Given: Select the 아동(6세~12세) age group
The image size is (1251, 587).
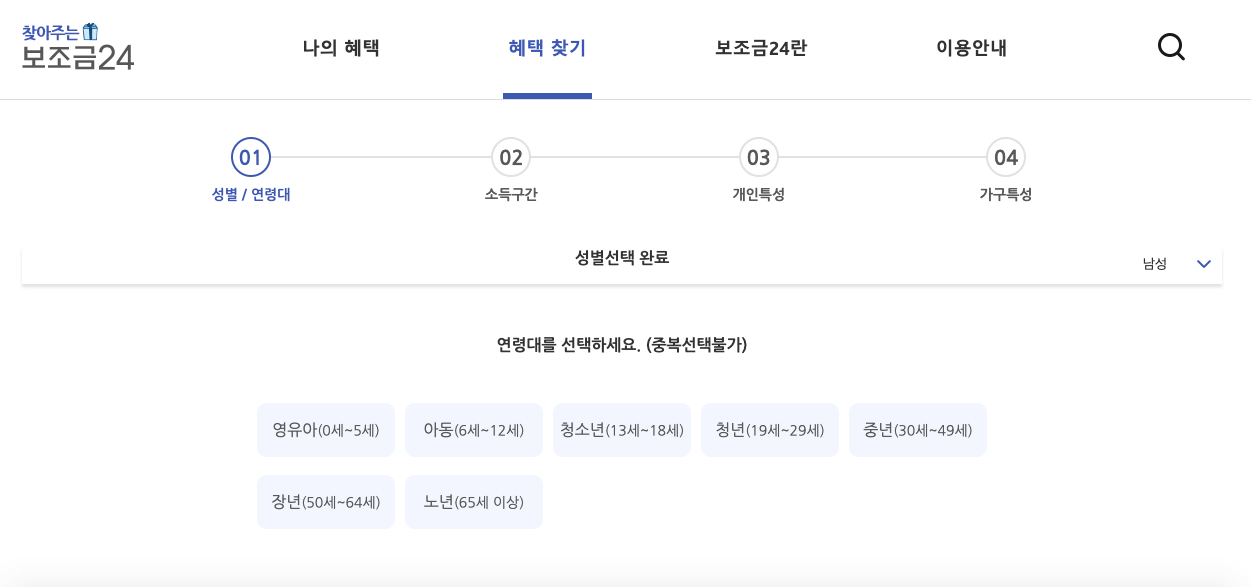Looking at the screenshot, I should point(473,430).
